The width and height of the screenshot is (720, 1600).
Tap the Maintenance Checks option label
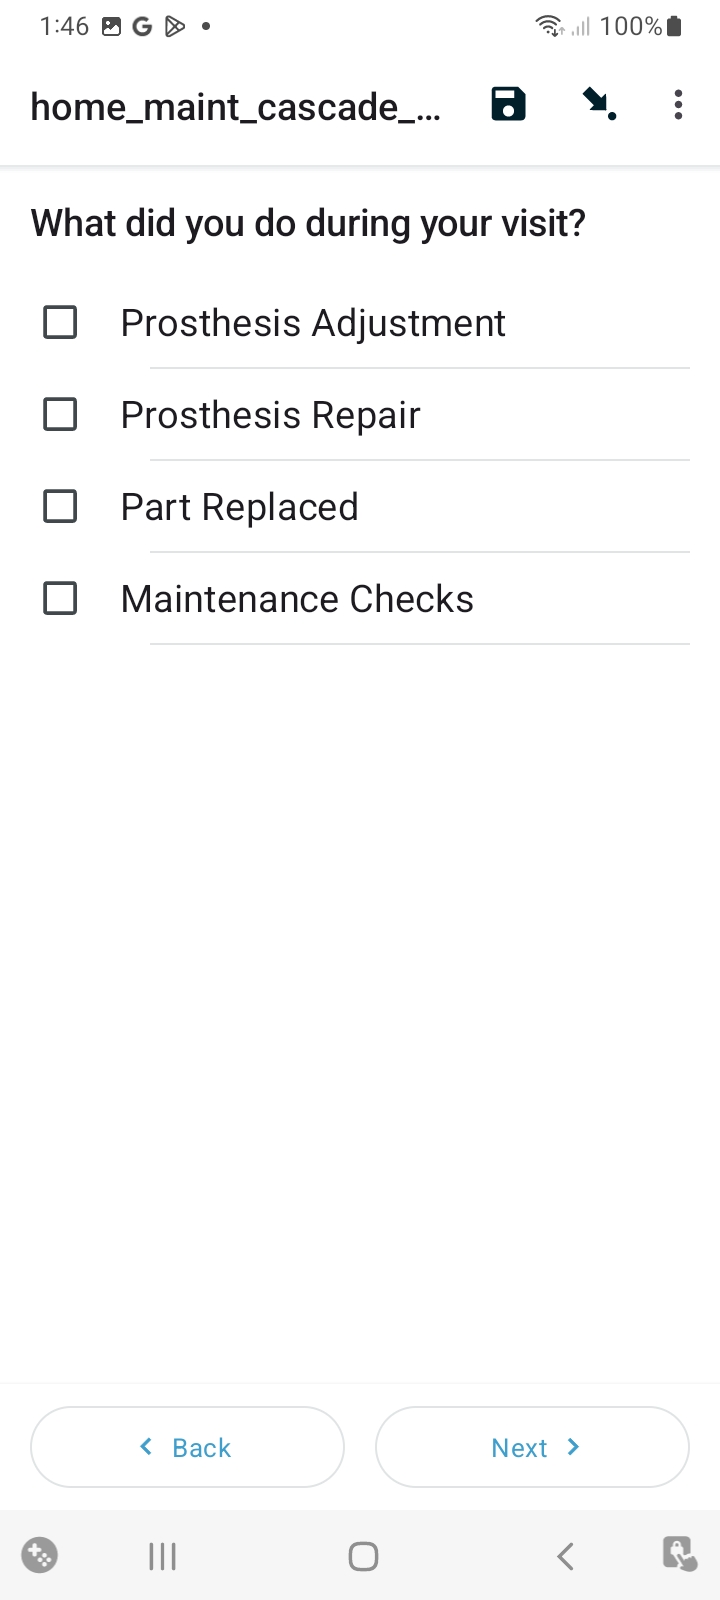(297, 599)
